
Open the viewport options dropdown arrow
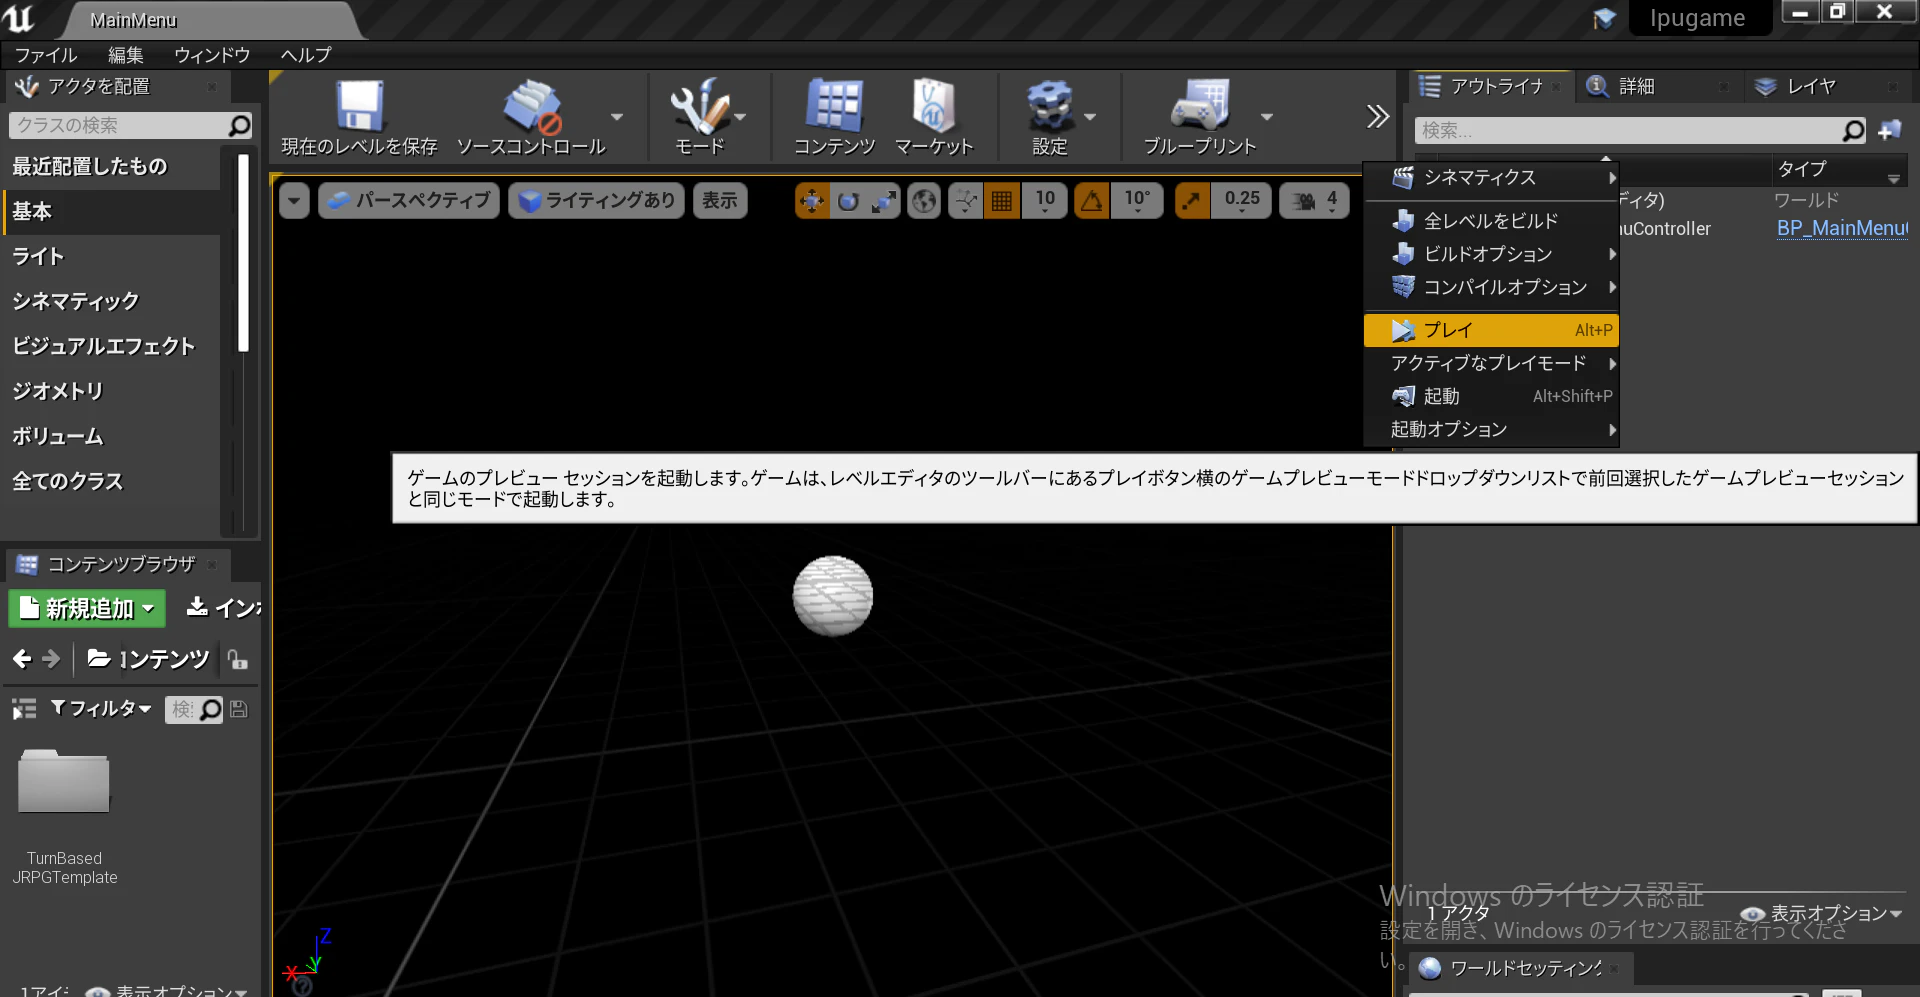294,201
